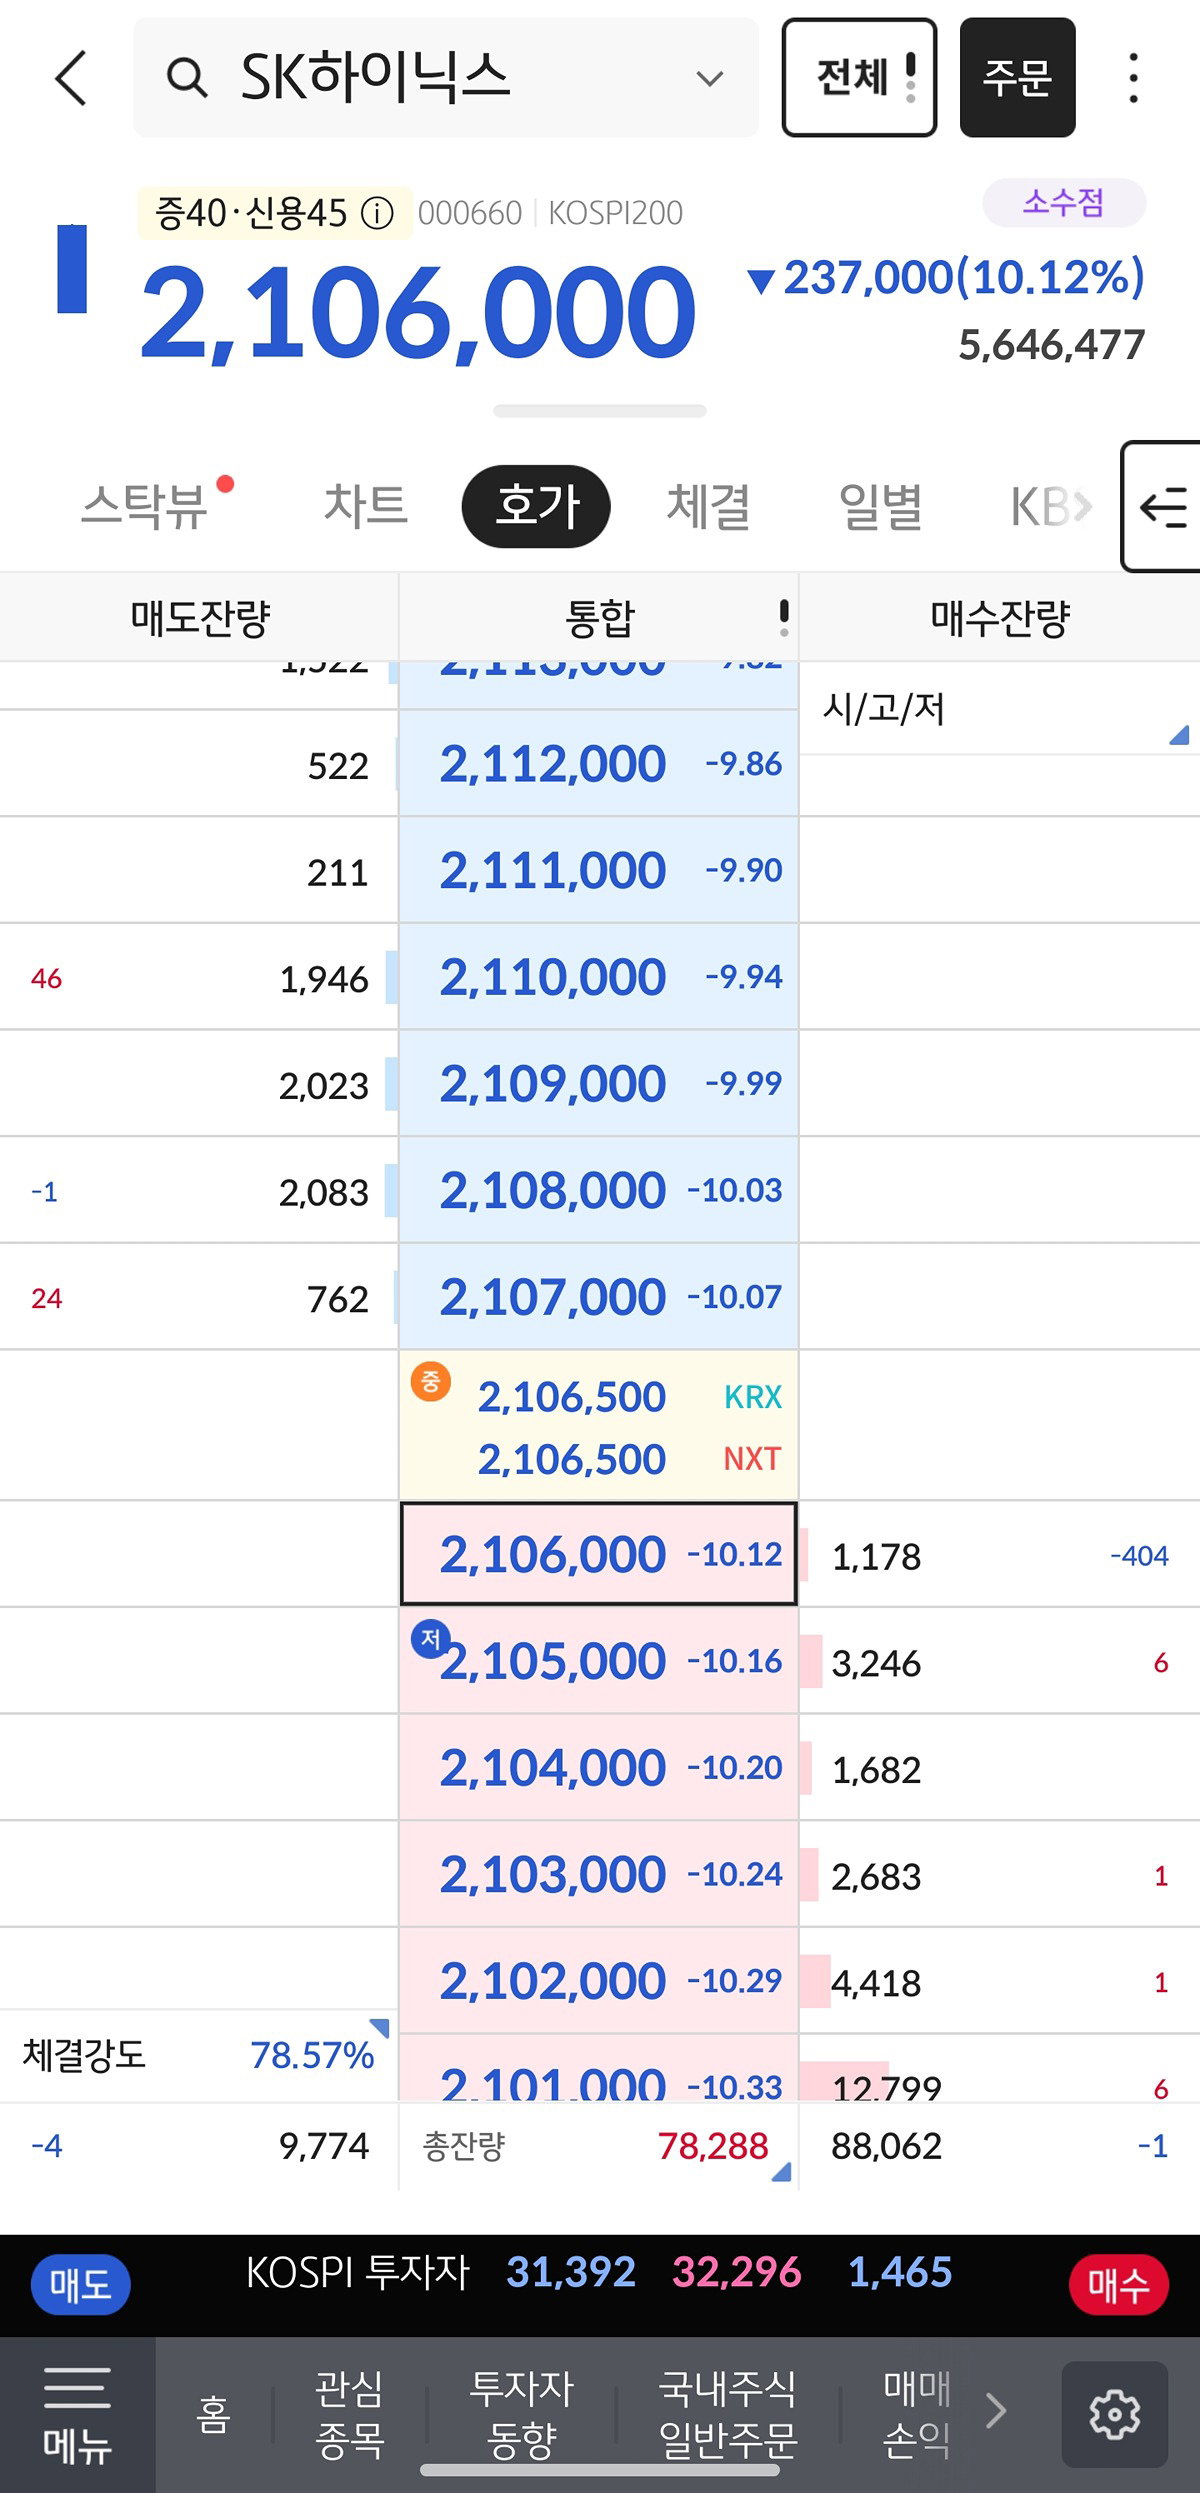This screenshot has width=1200, height=2493.
Task: Toggle the 통합 exchange view header
Action: [x=599, y=617]
